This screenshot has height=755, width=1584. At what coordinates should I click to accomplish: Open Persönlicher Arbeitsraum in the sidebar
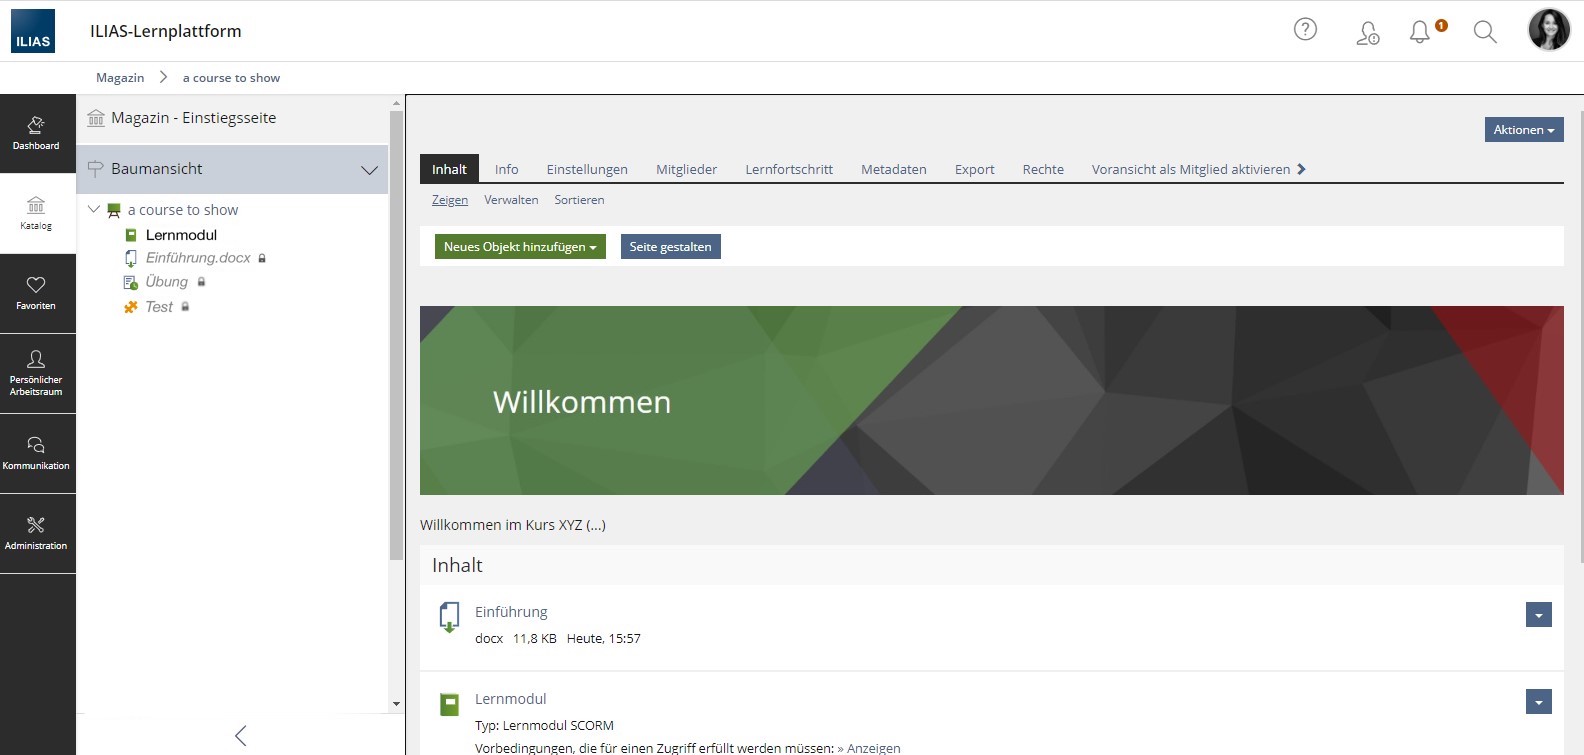point(36,374)
